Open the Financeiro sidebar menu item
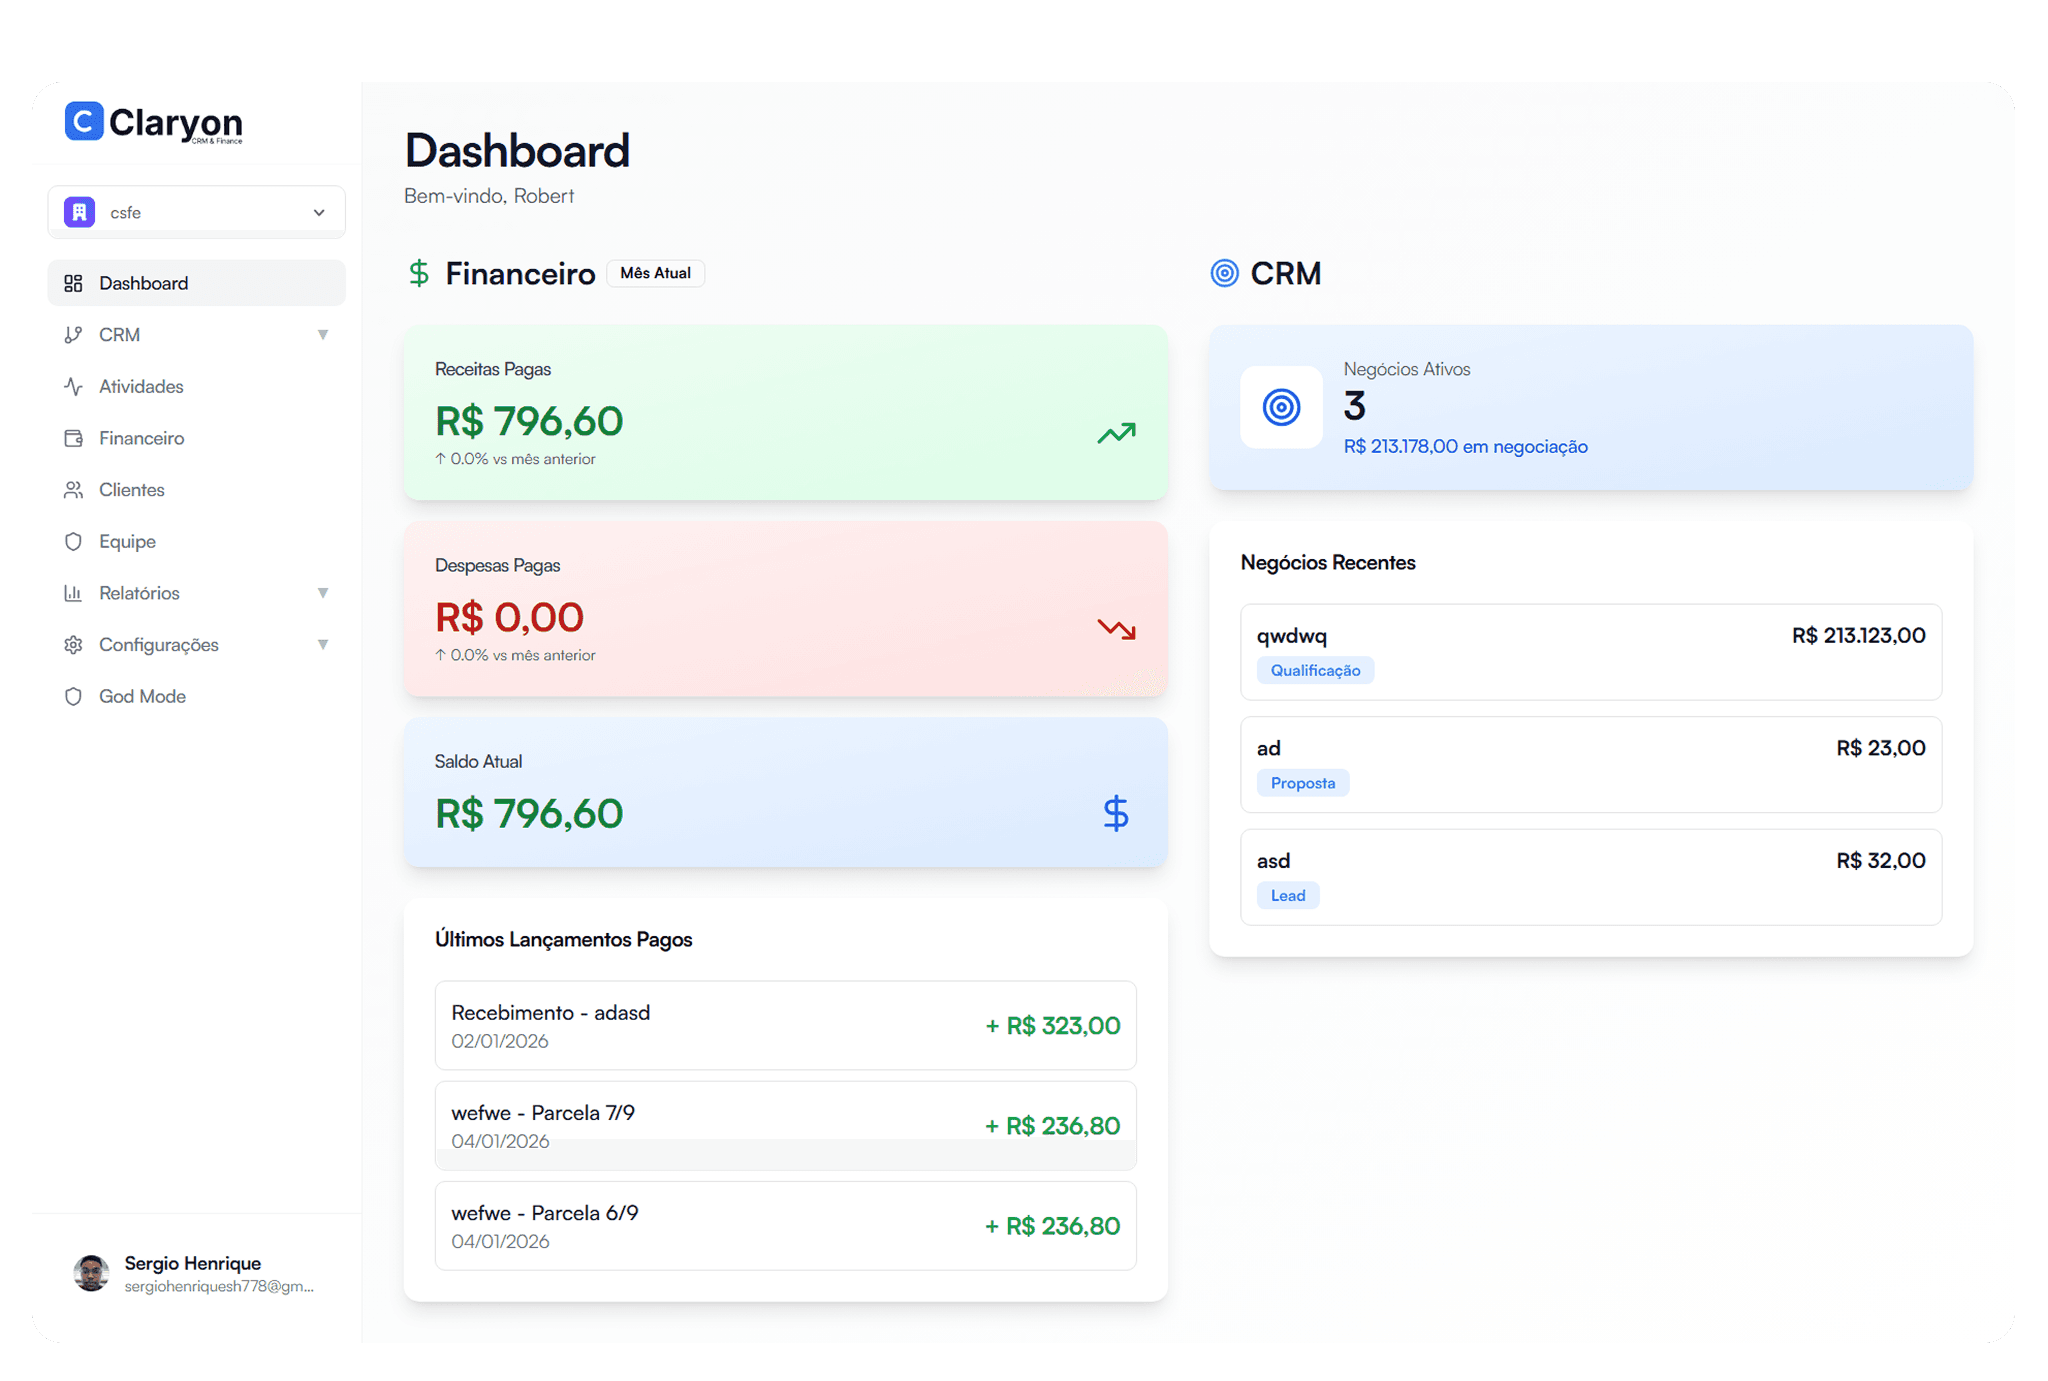Screen dimensions: 2048x1381 [x=141, y=438]
